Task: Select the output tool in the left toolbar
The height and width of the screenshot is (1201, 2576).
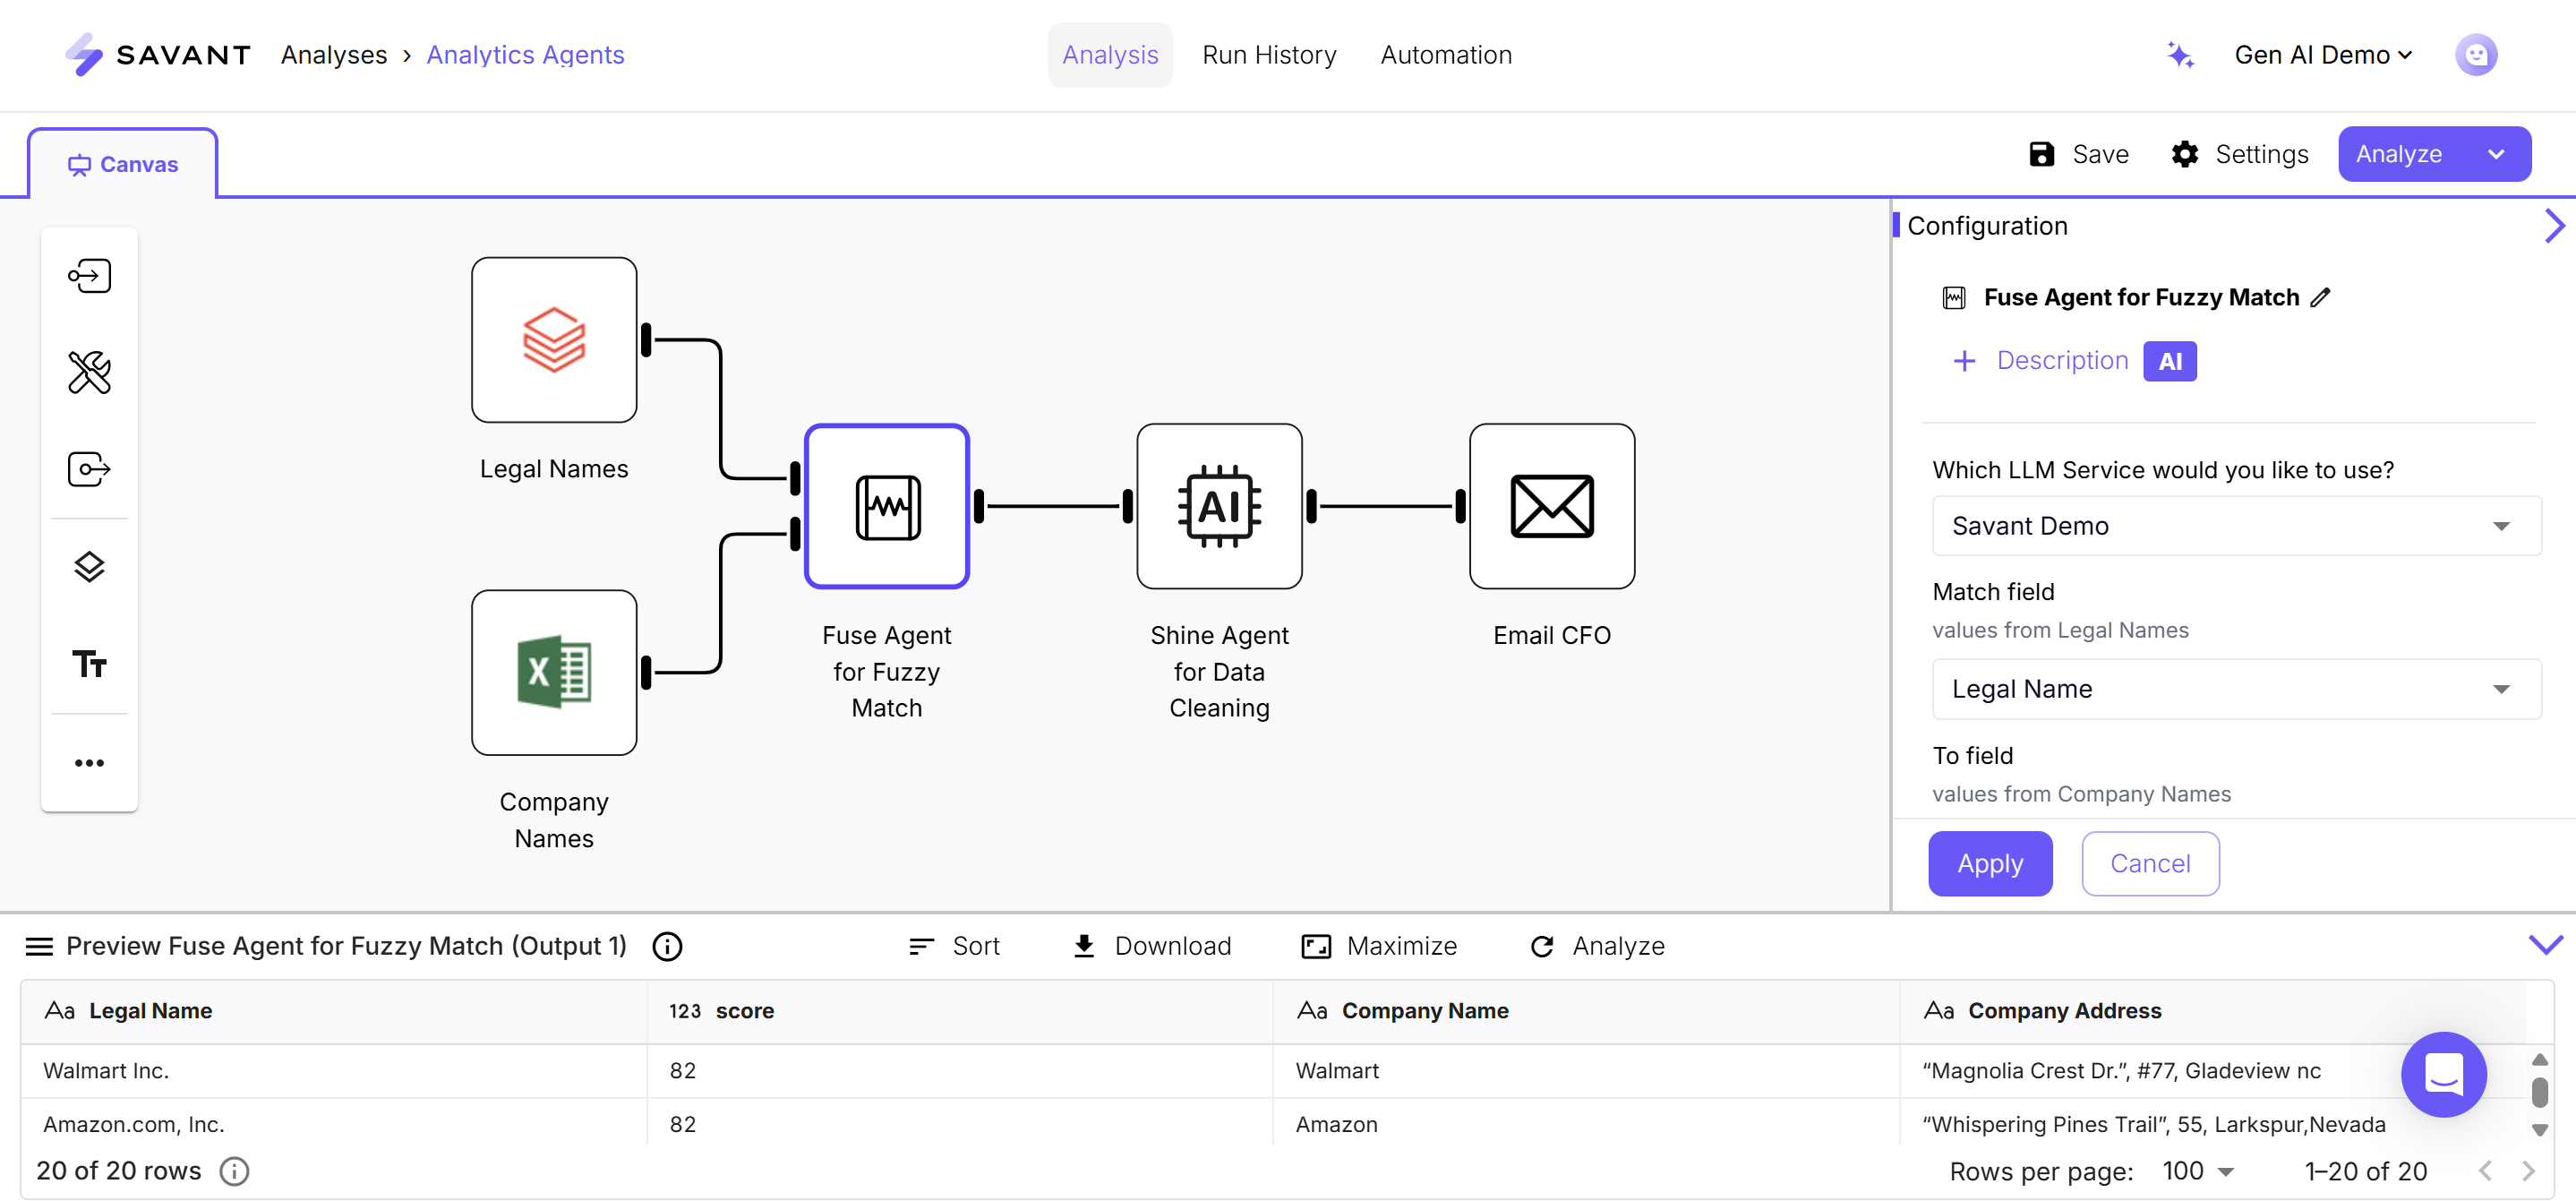Action: click(89, 469)
